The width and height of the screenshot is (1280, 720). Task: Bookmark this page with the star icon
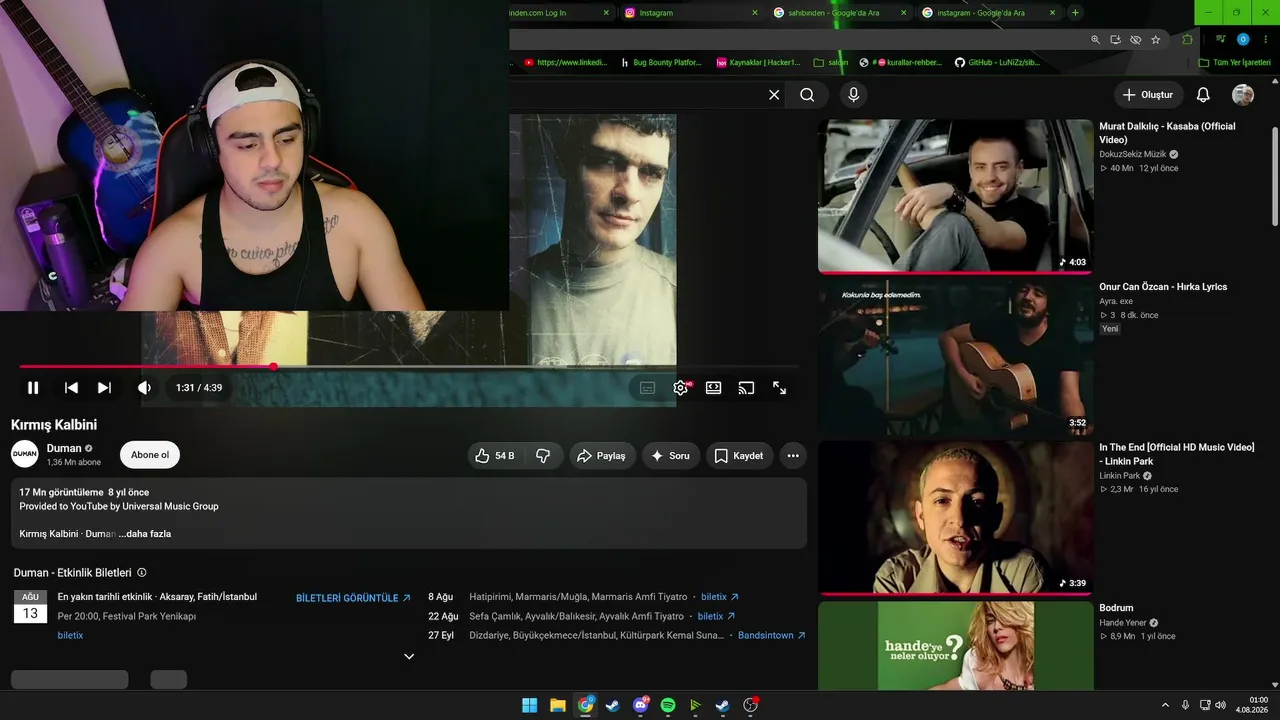tap(1156, 40)
